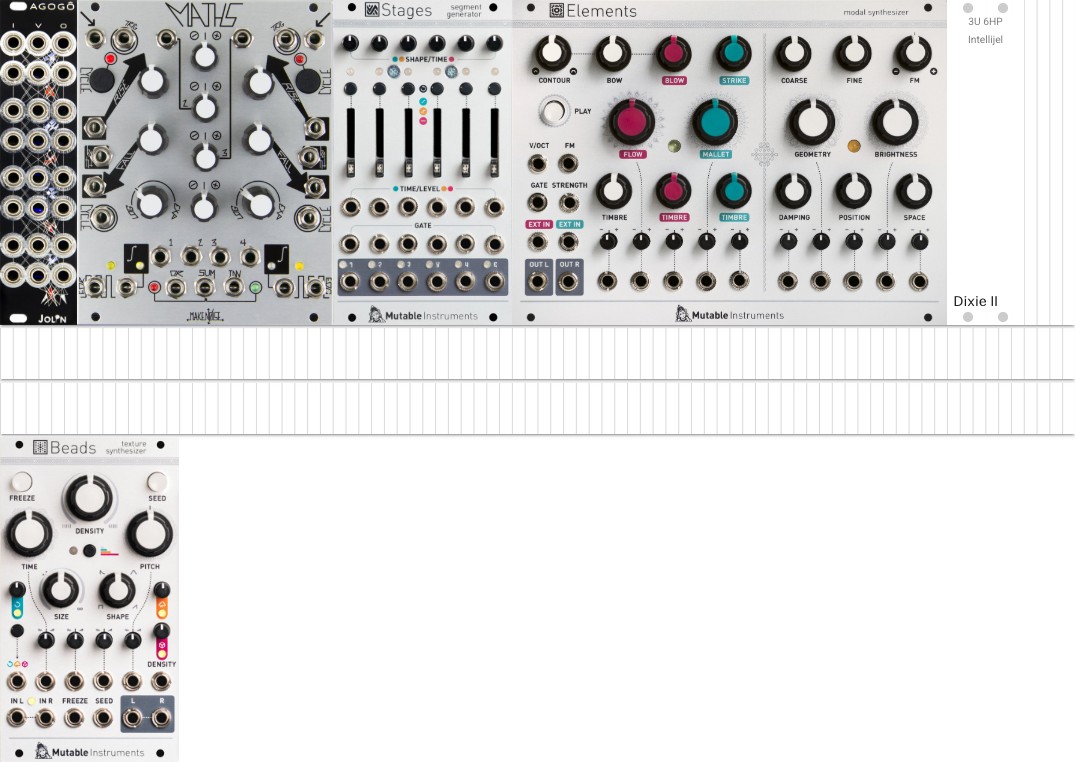Image resolution: width=1075 pixels, height=762 pixels.
Task: Click the first TIME/LEVEL jack on Stages
Action: 350,206
